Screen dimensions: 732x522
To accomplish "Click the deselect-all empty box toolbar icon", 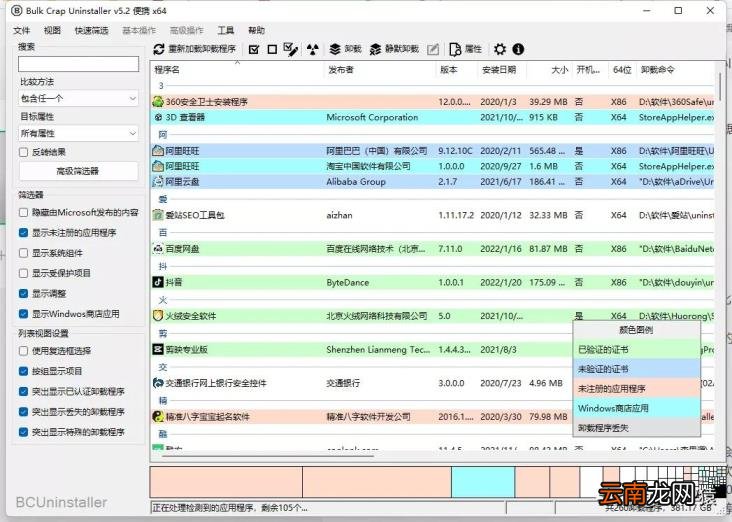I will [272, 49].
